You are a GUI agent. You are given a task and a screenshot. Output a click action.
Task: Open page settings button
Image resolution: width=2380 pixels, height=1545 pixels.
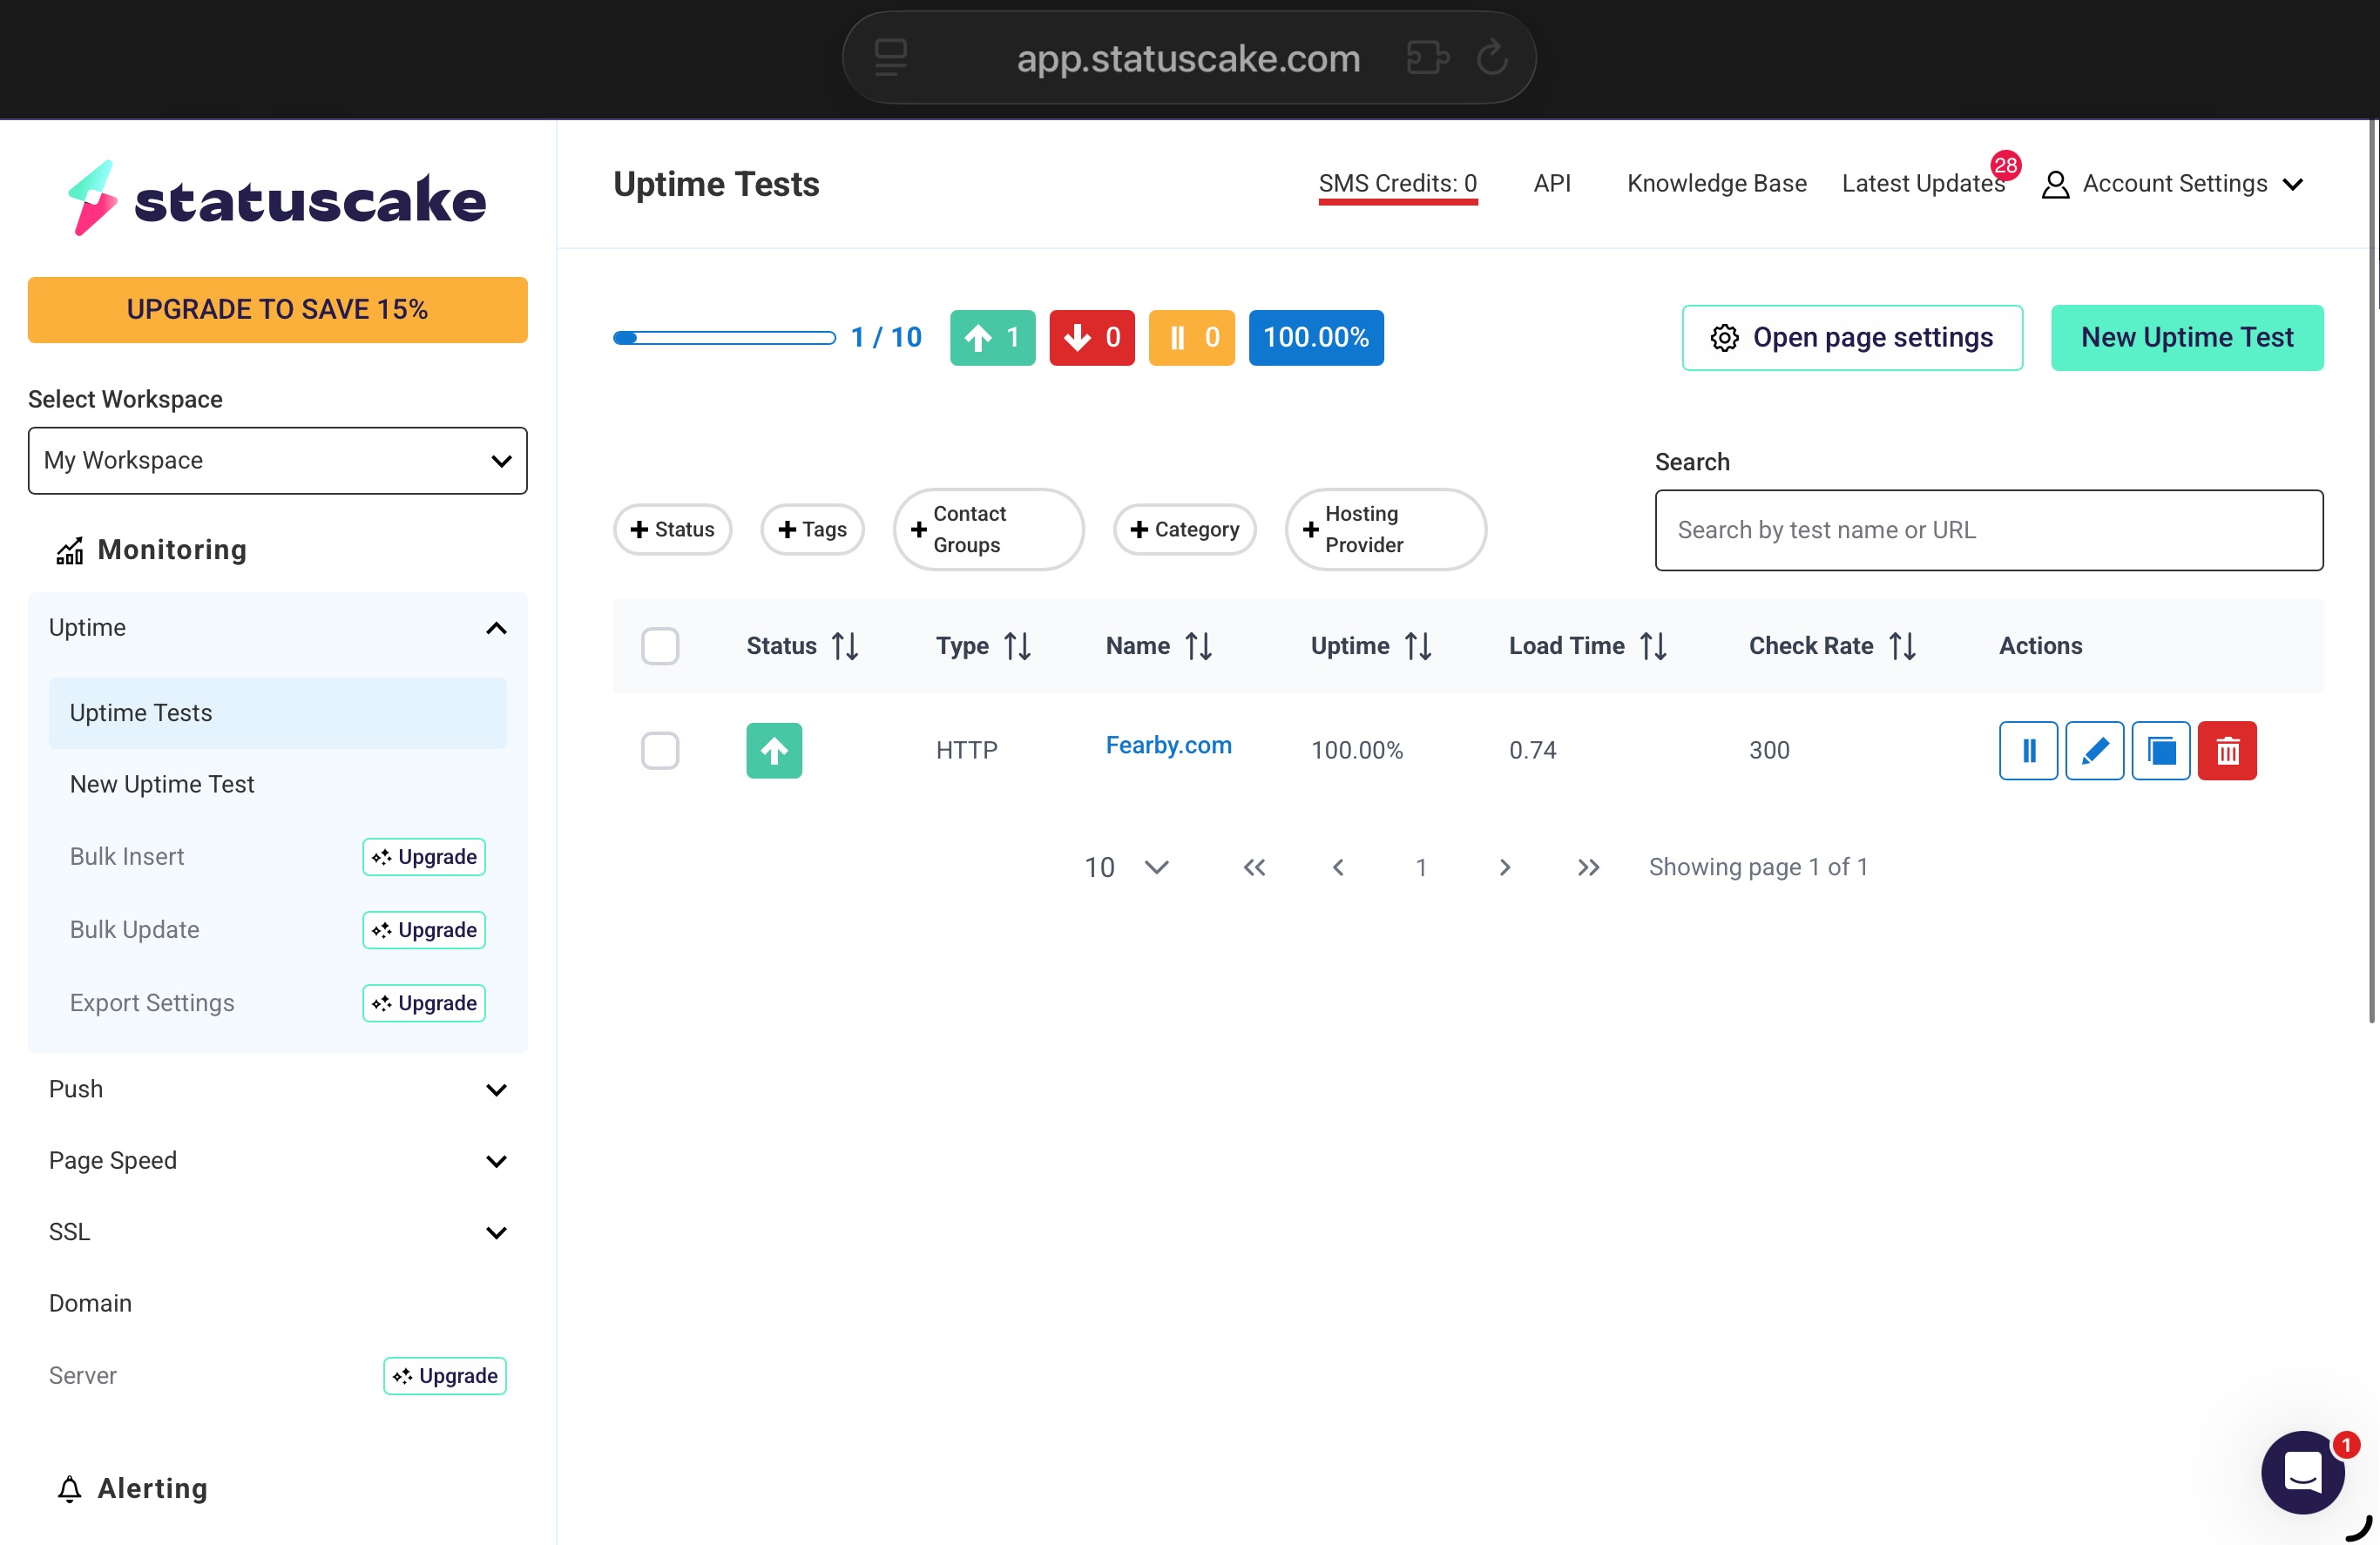(1851, 338)
